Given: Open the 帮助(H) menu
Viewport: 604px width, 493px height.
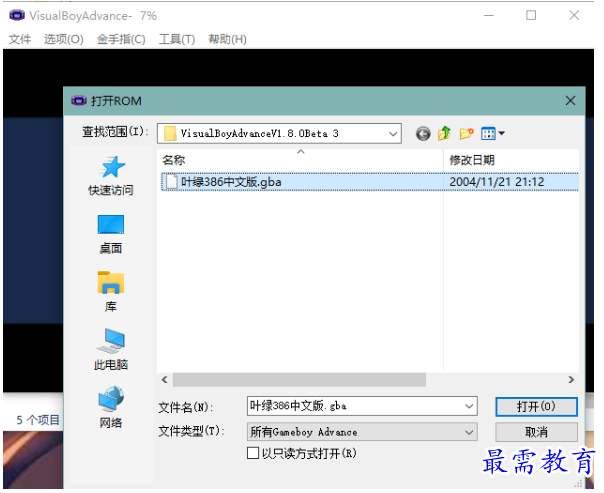Looking at the screenshot, I should (x=227, y=39).
